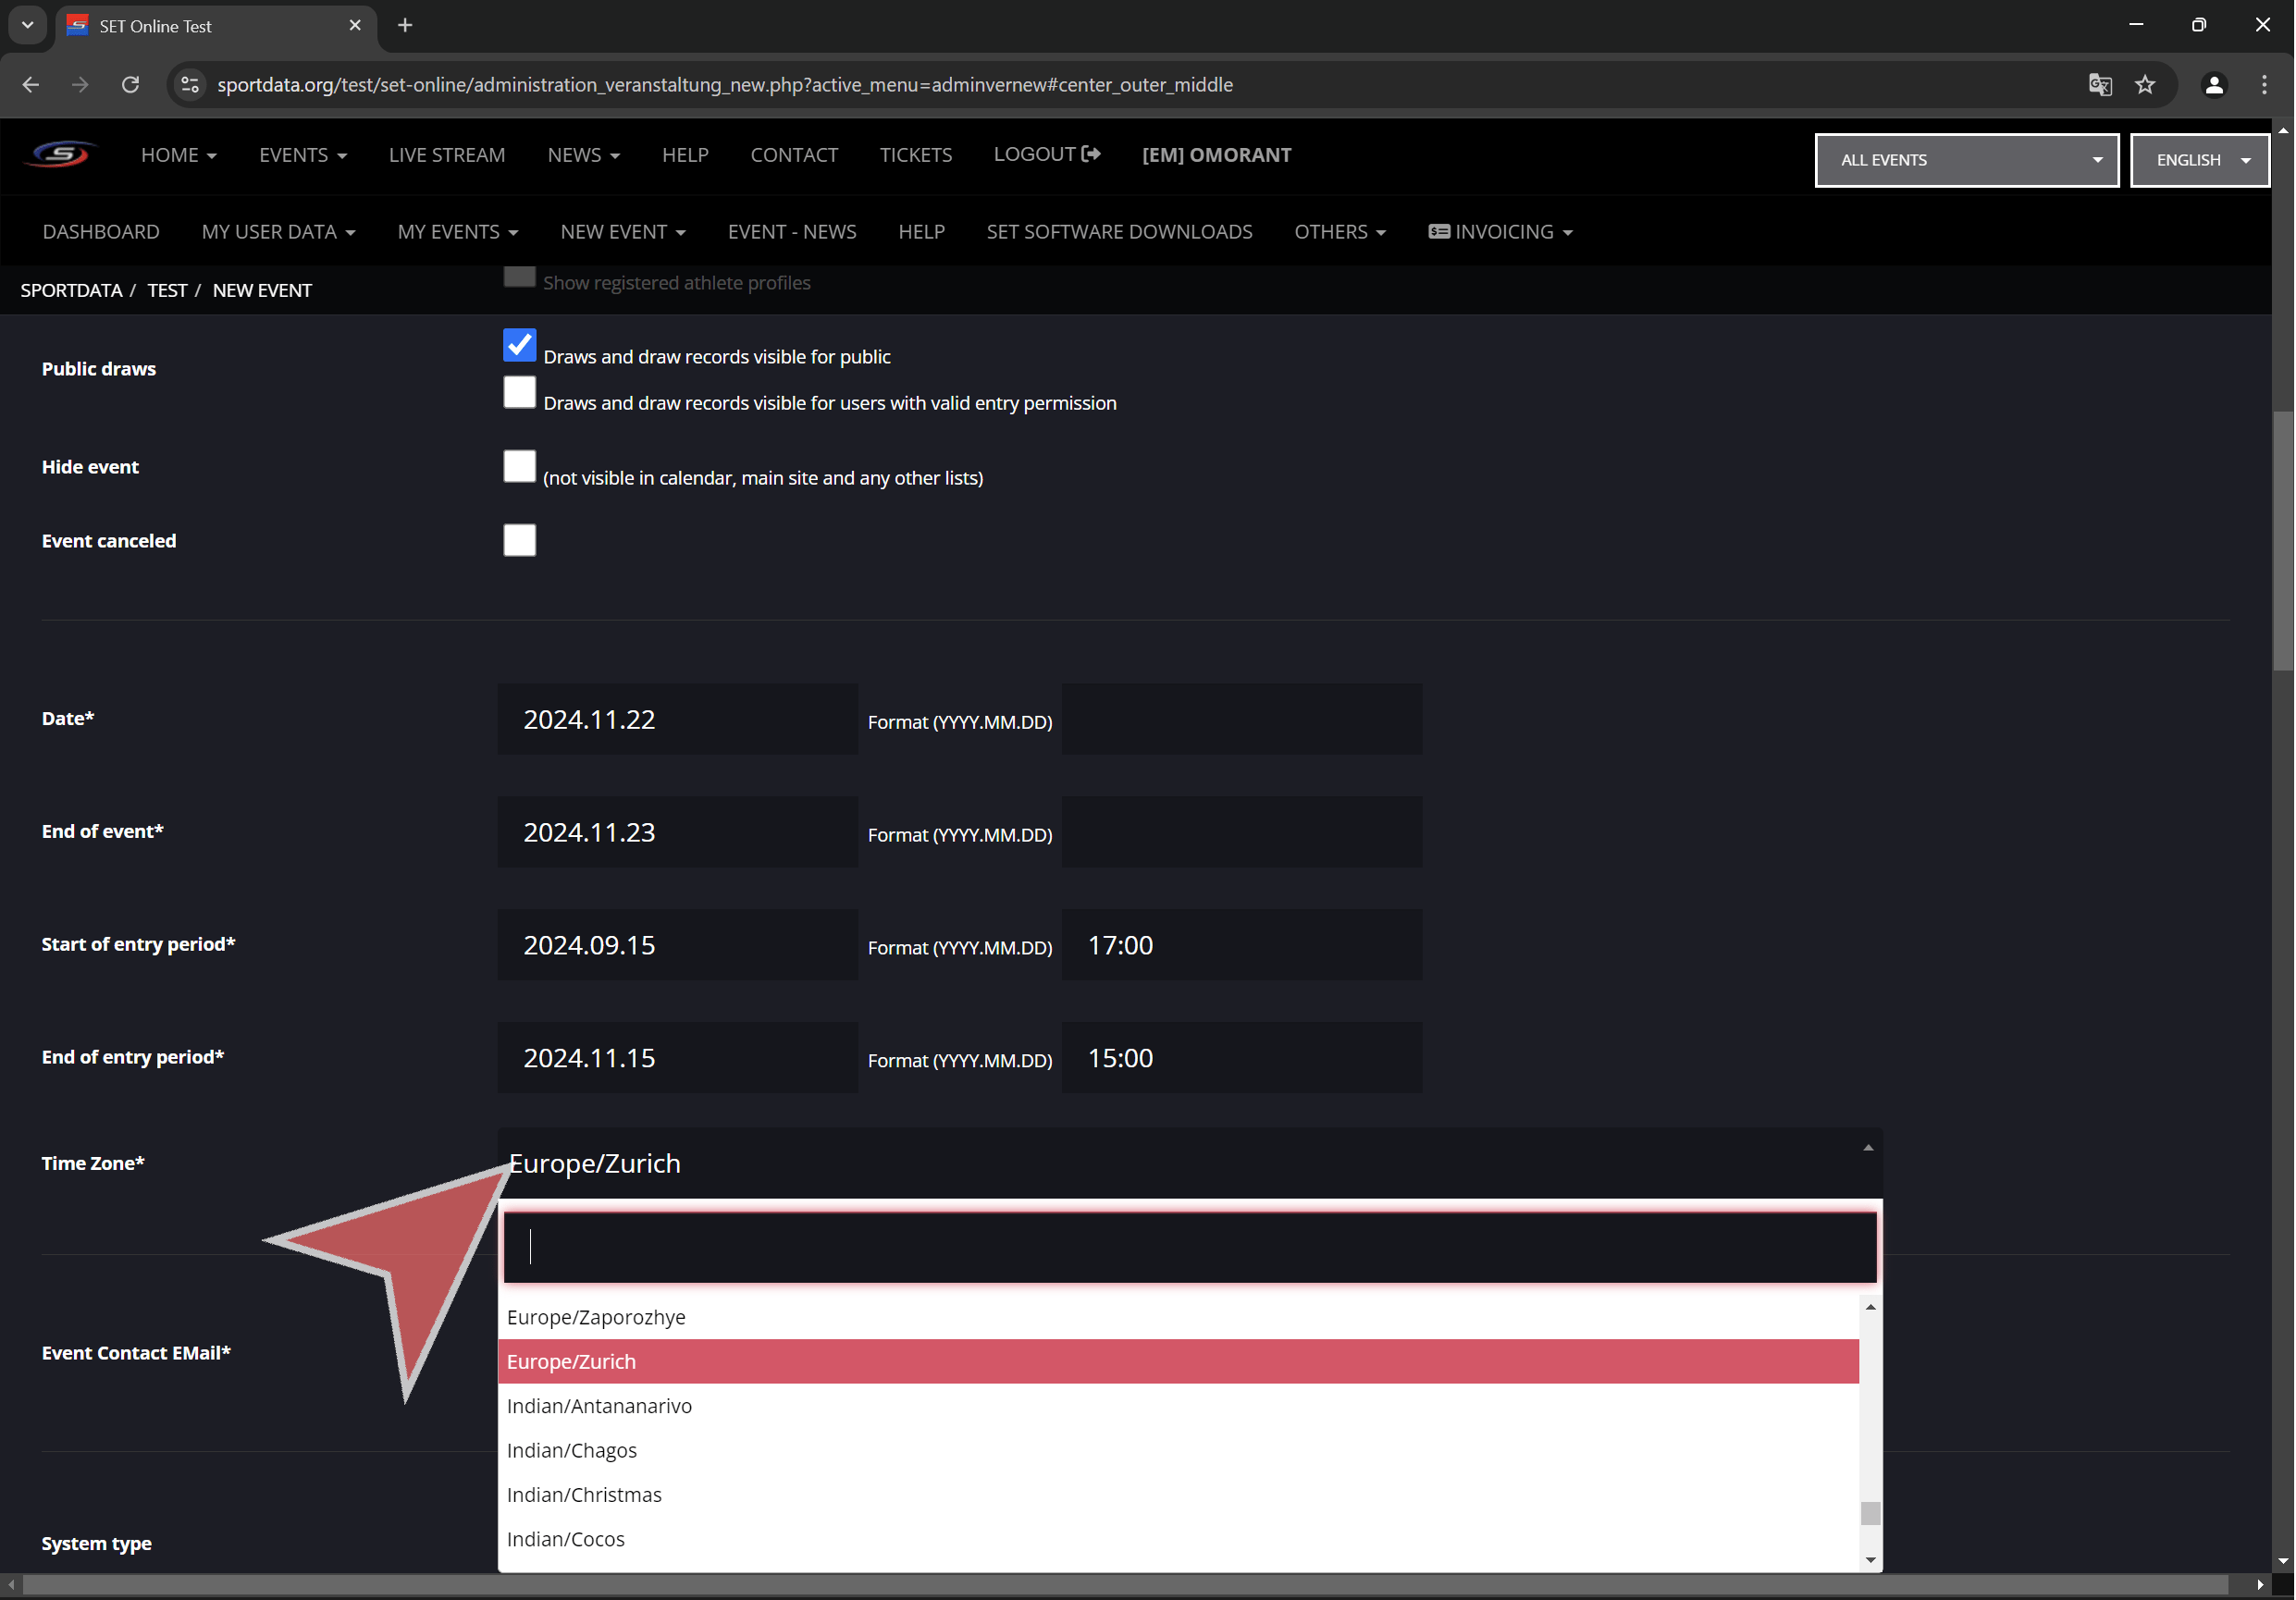
Task: Open ALL EVENTS dropdown
Action: (x=1966, y=160)
